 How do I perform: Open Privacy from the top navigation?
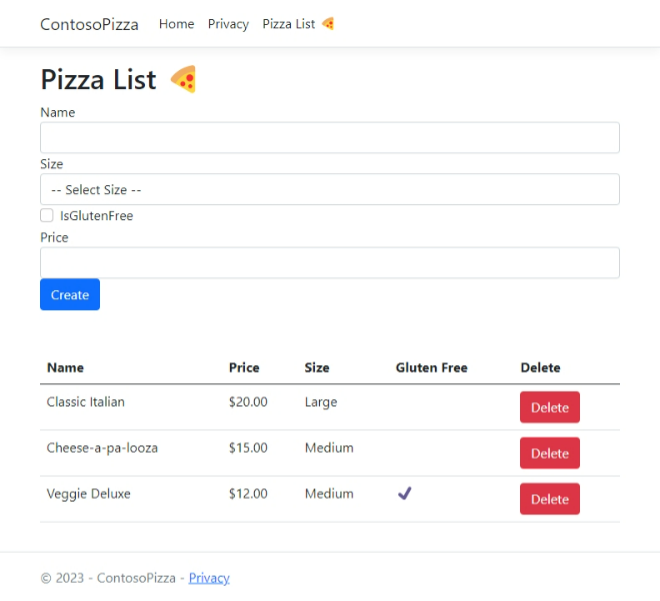[x=228, y=24]
